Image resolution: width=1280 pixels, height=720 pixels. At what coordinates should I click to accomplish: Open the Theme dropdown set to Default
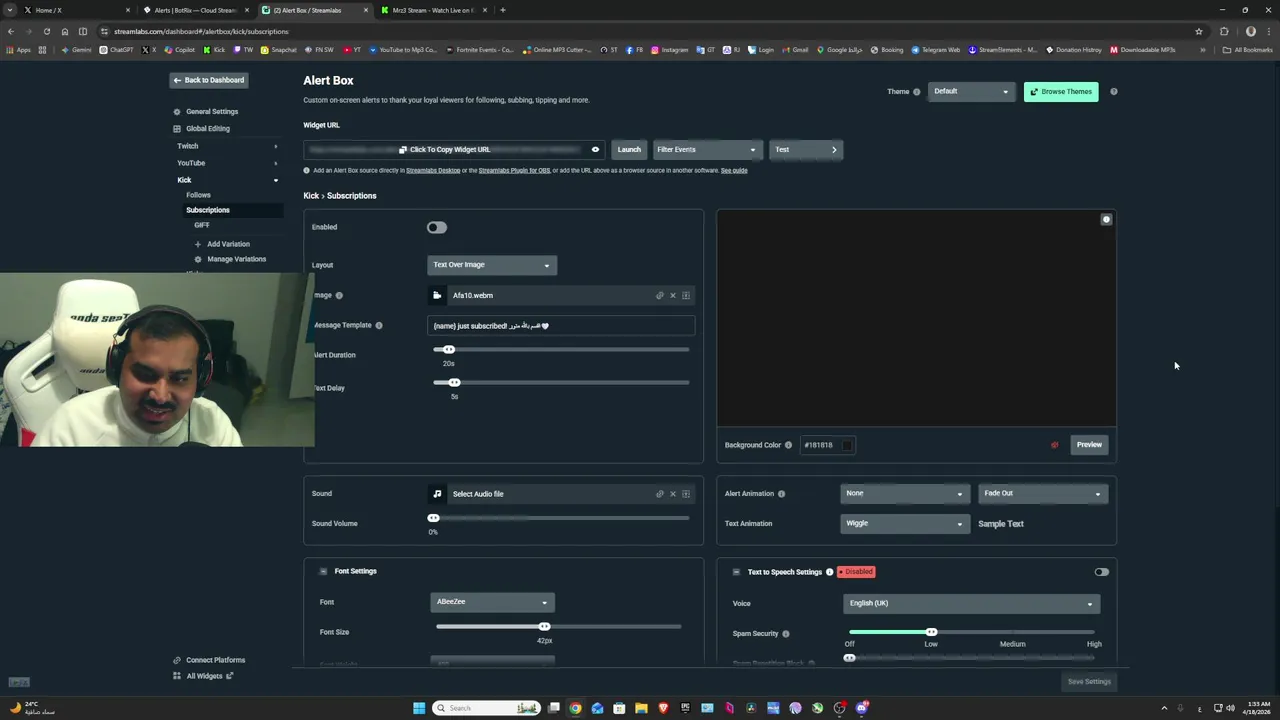tap(971, 92)
